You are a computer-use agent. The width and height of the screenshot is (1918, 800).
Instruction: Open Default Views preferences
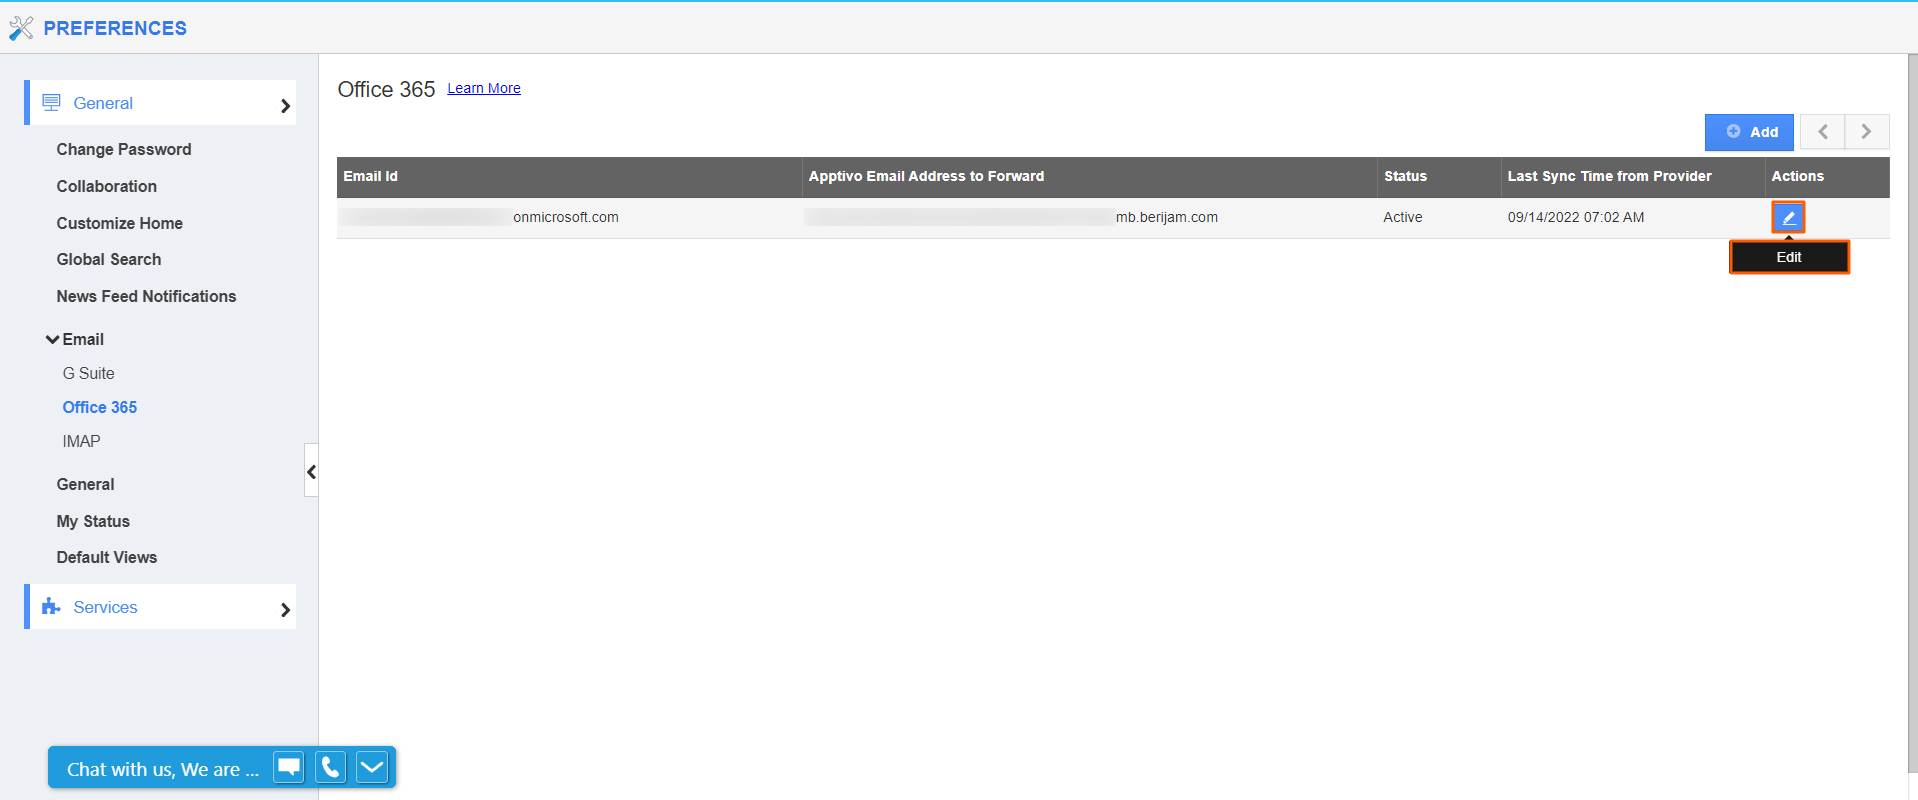click(x=107, y=557)
